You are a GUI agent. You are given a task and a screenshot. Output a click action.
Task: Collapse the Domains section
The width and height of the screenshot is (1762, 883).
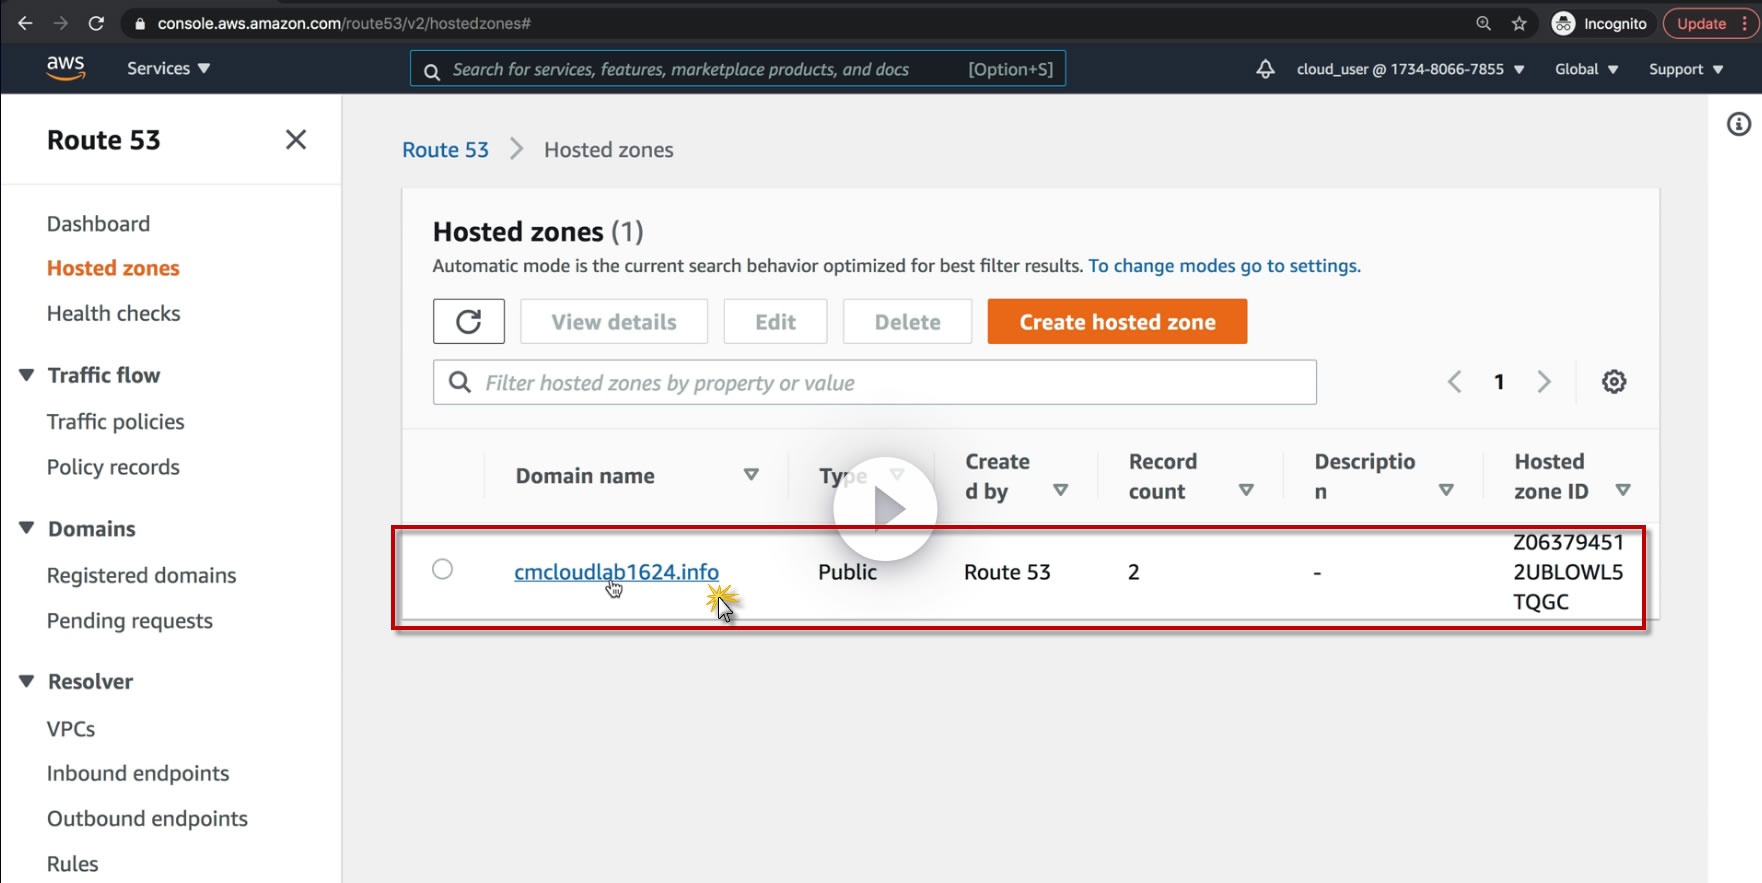[x=27, y=528]
